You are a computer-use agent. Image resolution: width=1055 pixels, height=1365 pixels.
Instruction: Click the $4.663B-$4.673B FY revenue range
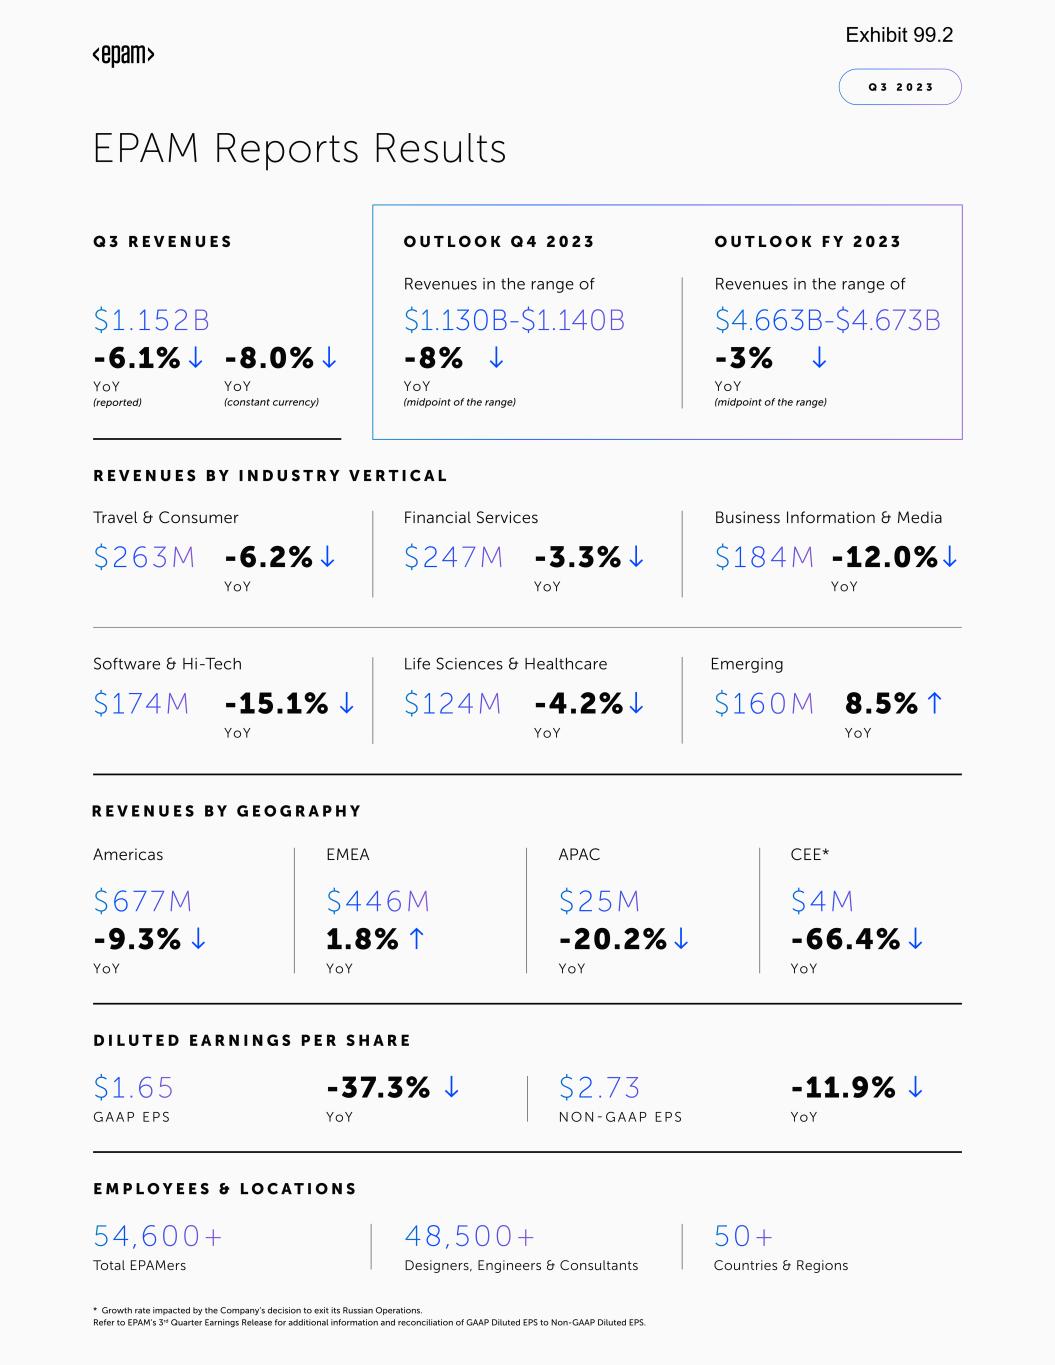click(827, 320)
